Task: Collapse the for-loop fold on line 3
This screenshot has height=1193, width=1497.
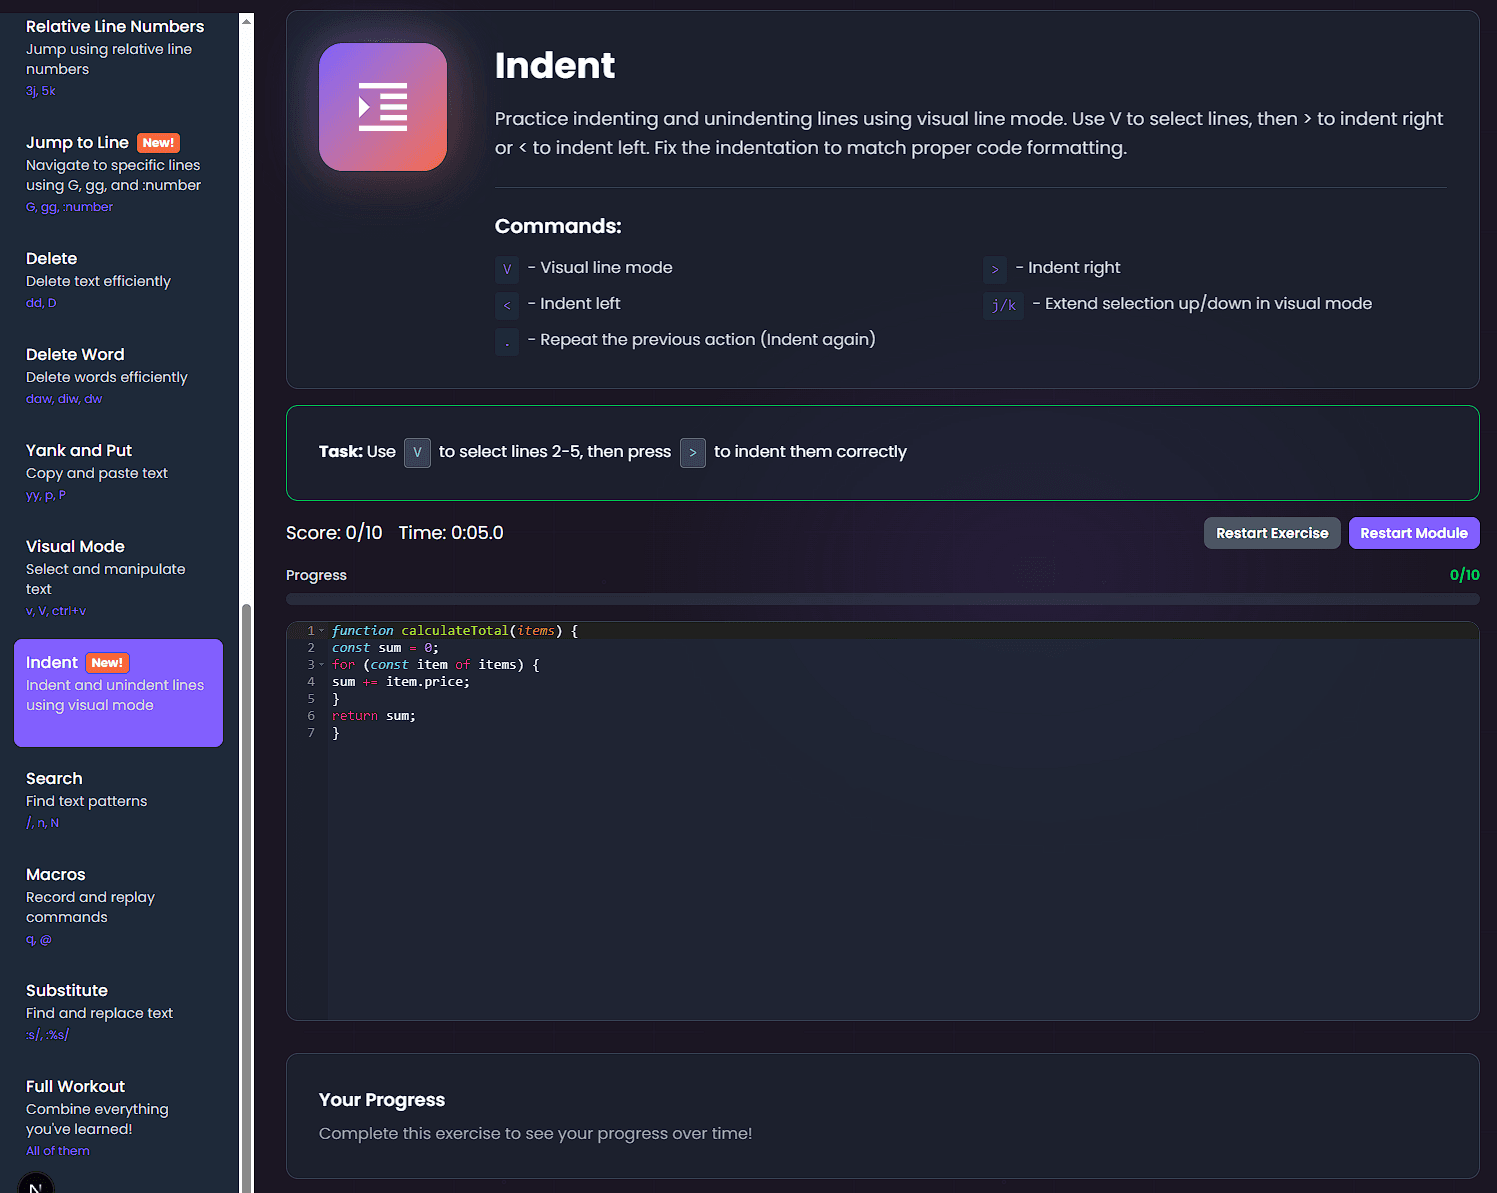Action: [x=322, y=664]
